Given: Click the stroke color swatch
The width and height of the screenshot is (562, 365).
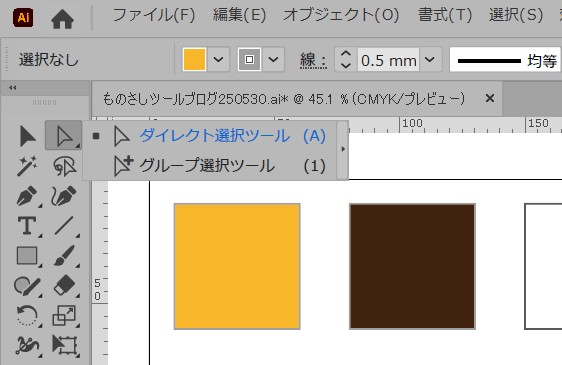Looking at the screenshot, I should click(249, 60).
